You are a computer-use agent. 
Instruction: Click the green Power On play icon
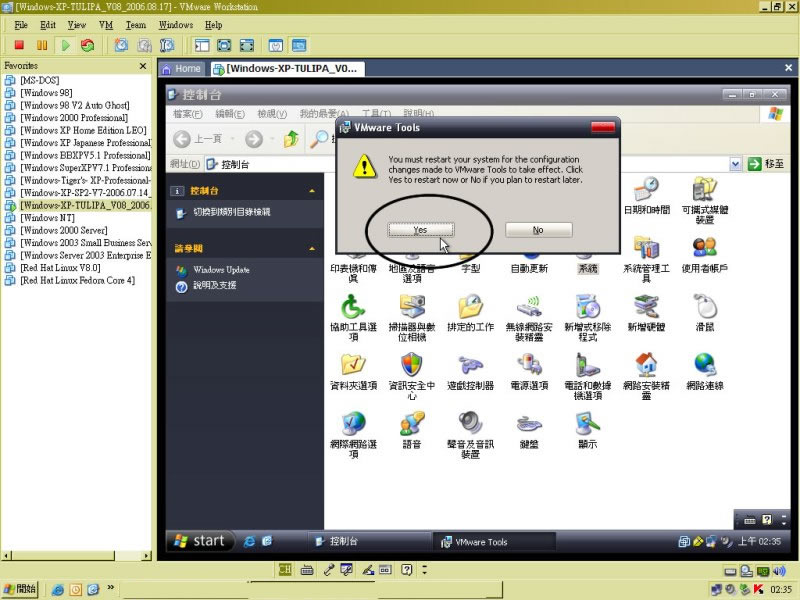65,45
